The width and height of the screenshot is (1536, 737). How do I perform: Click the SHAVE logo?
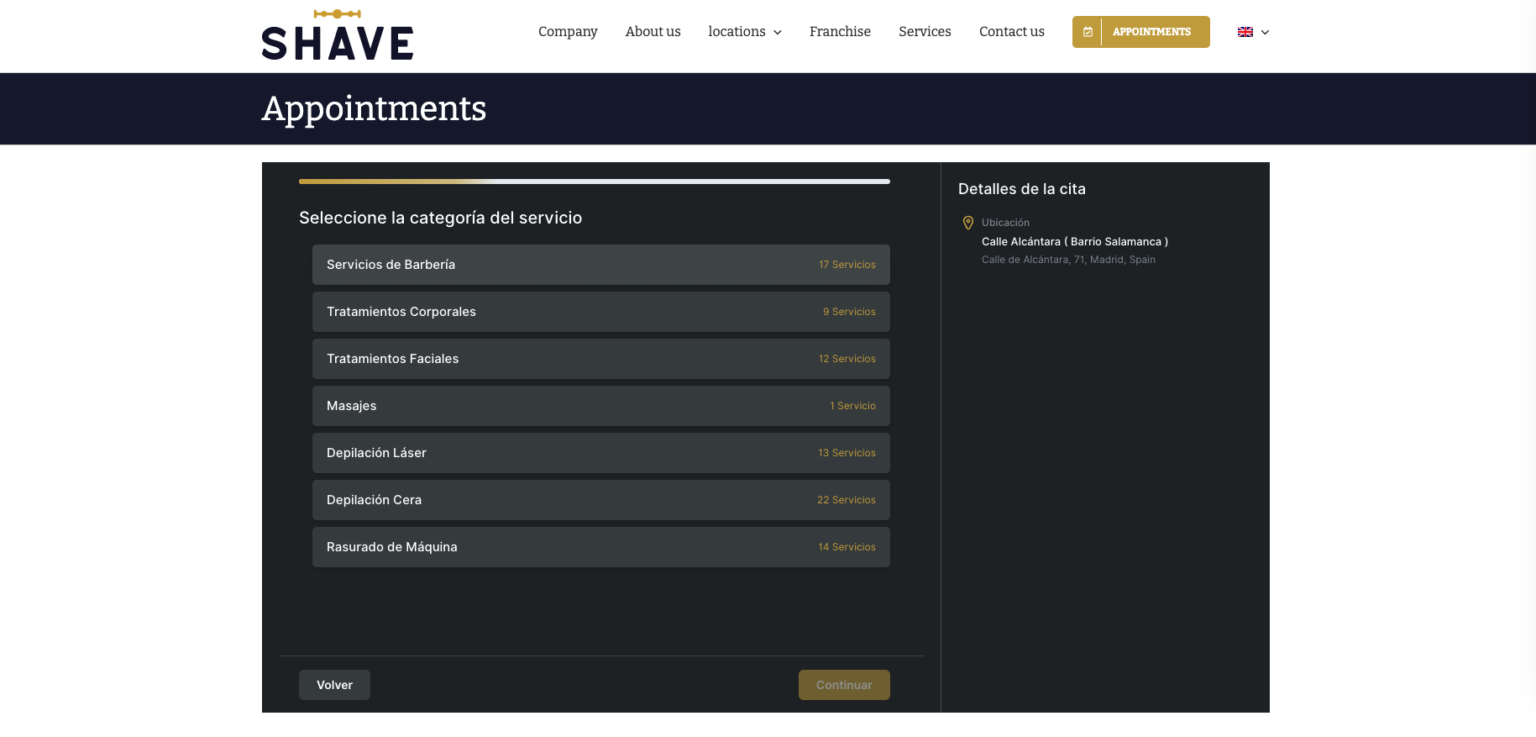pos(337,42)
